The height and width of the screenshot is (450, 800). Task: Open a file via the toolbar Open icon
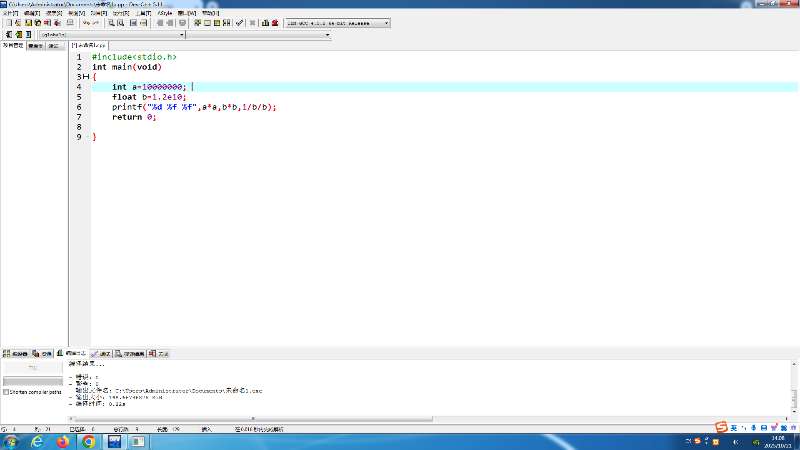pyautogui.click(x=18, y=23)
